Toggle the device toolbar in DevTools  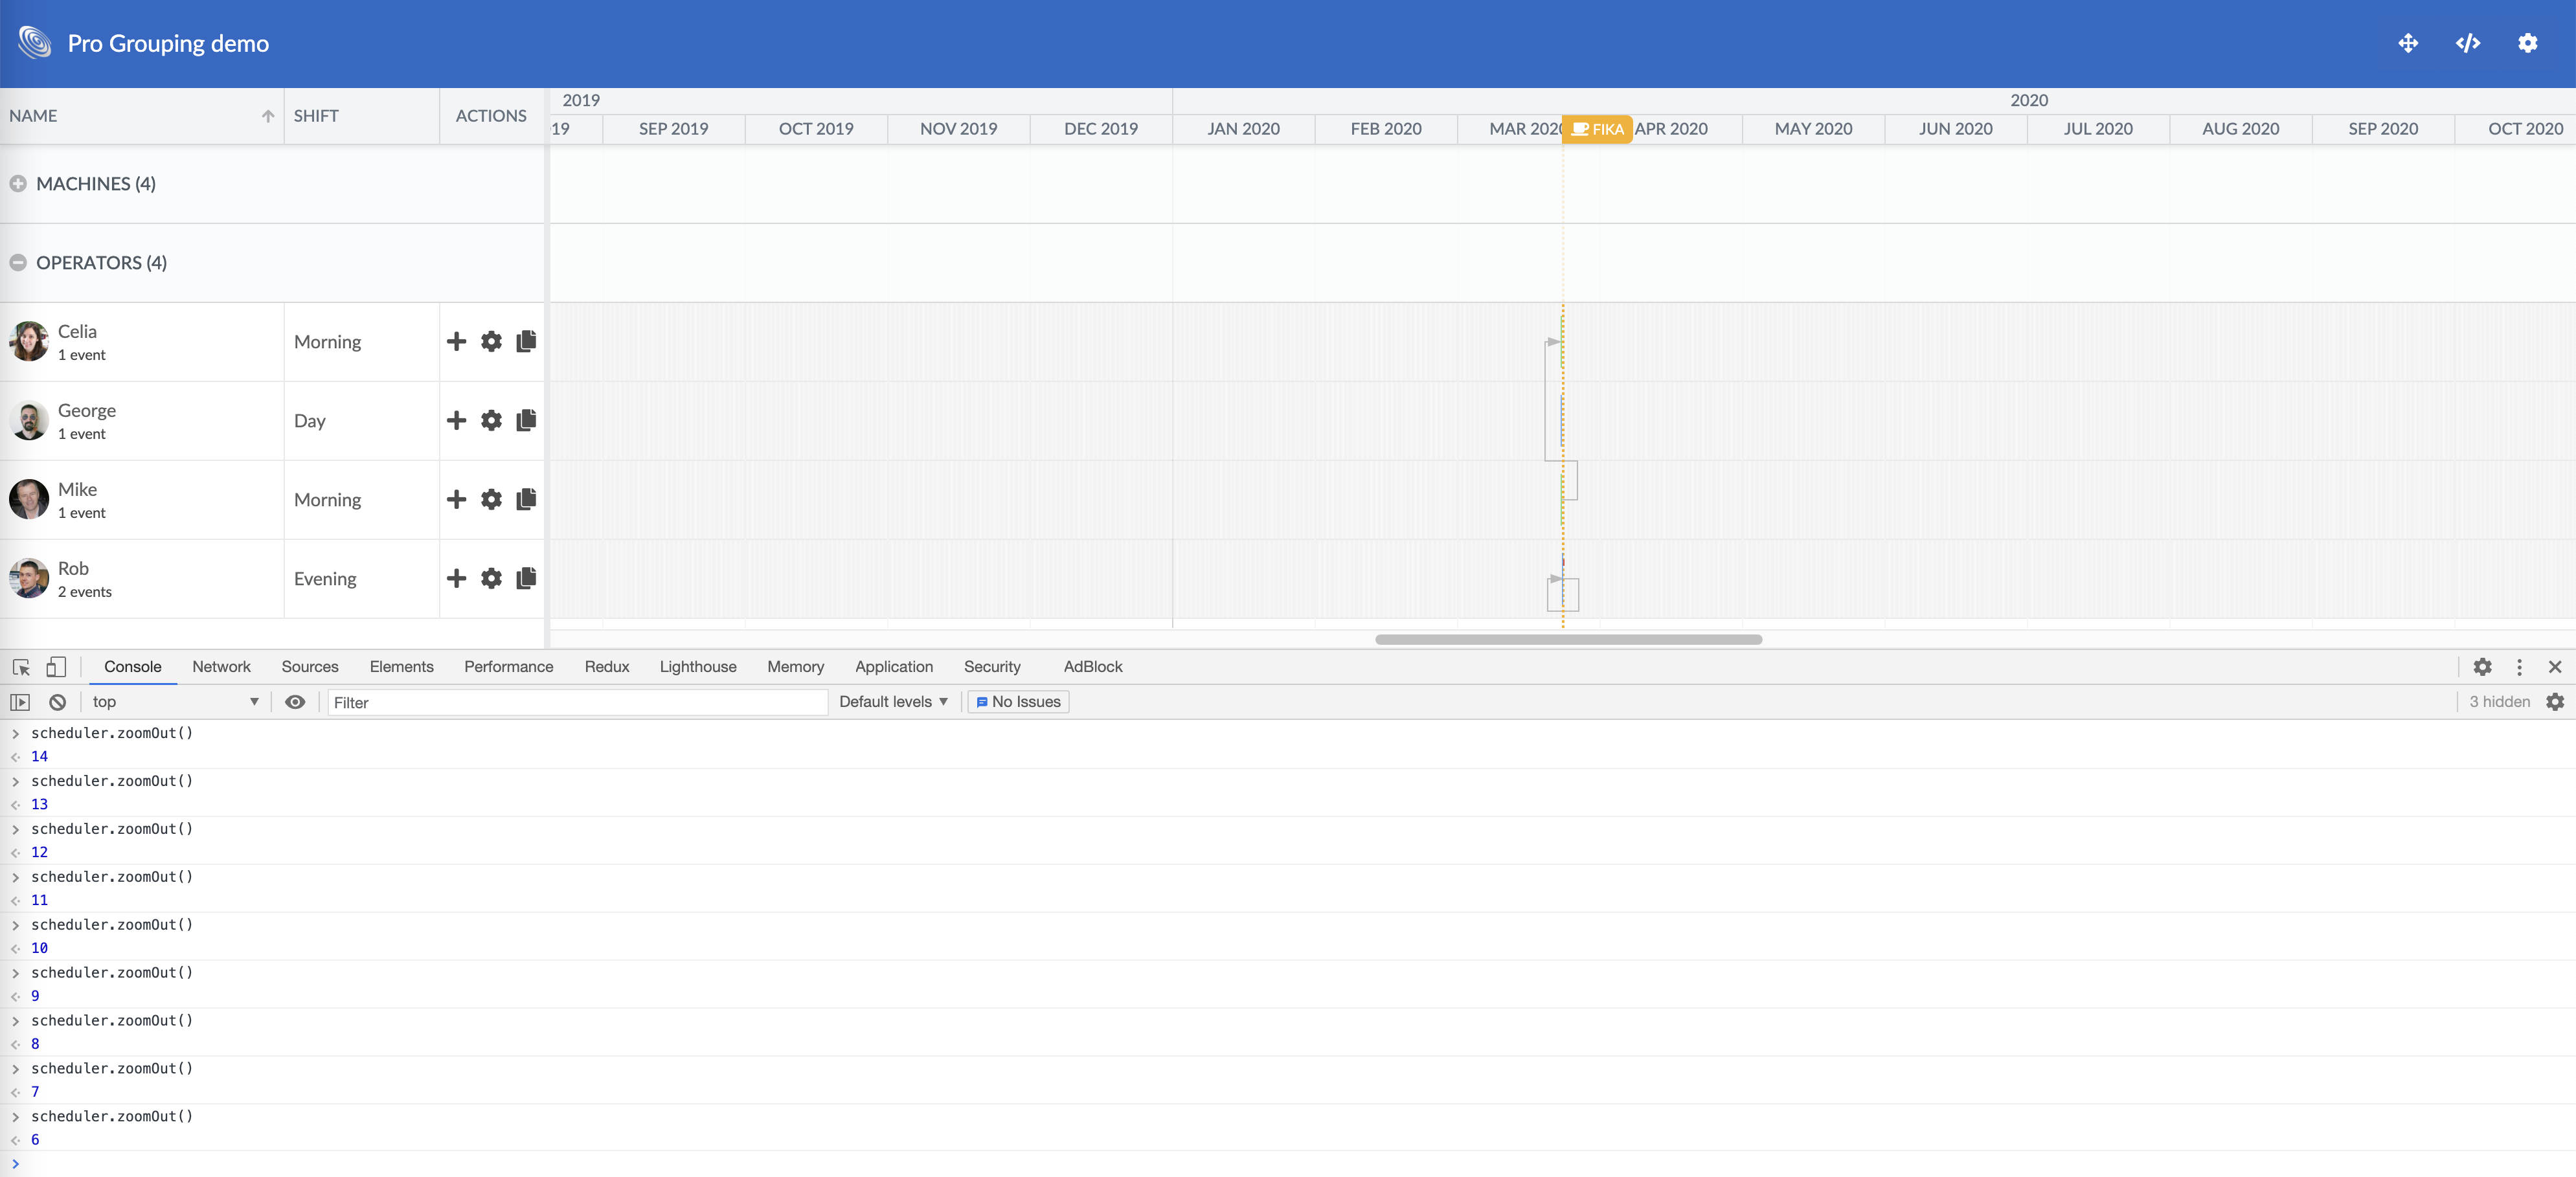(56, 666)
